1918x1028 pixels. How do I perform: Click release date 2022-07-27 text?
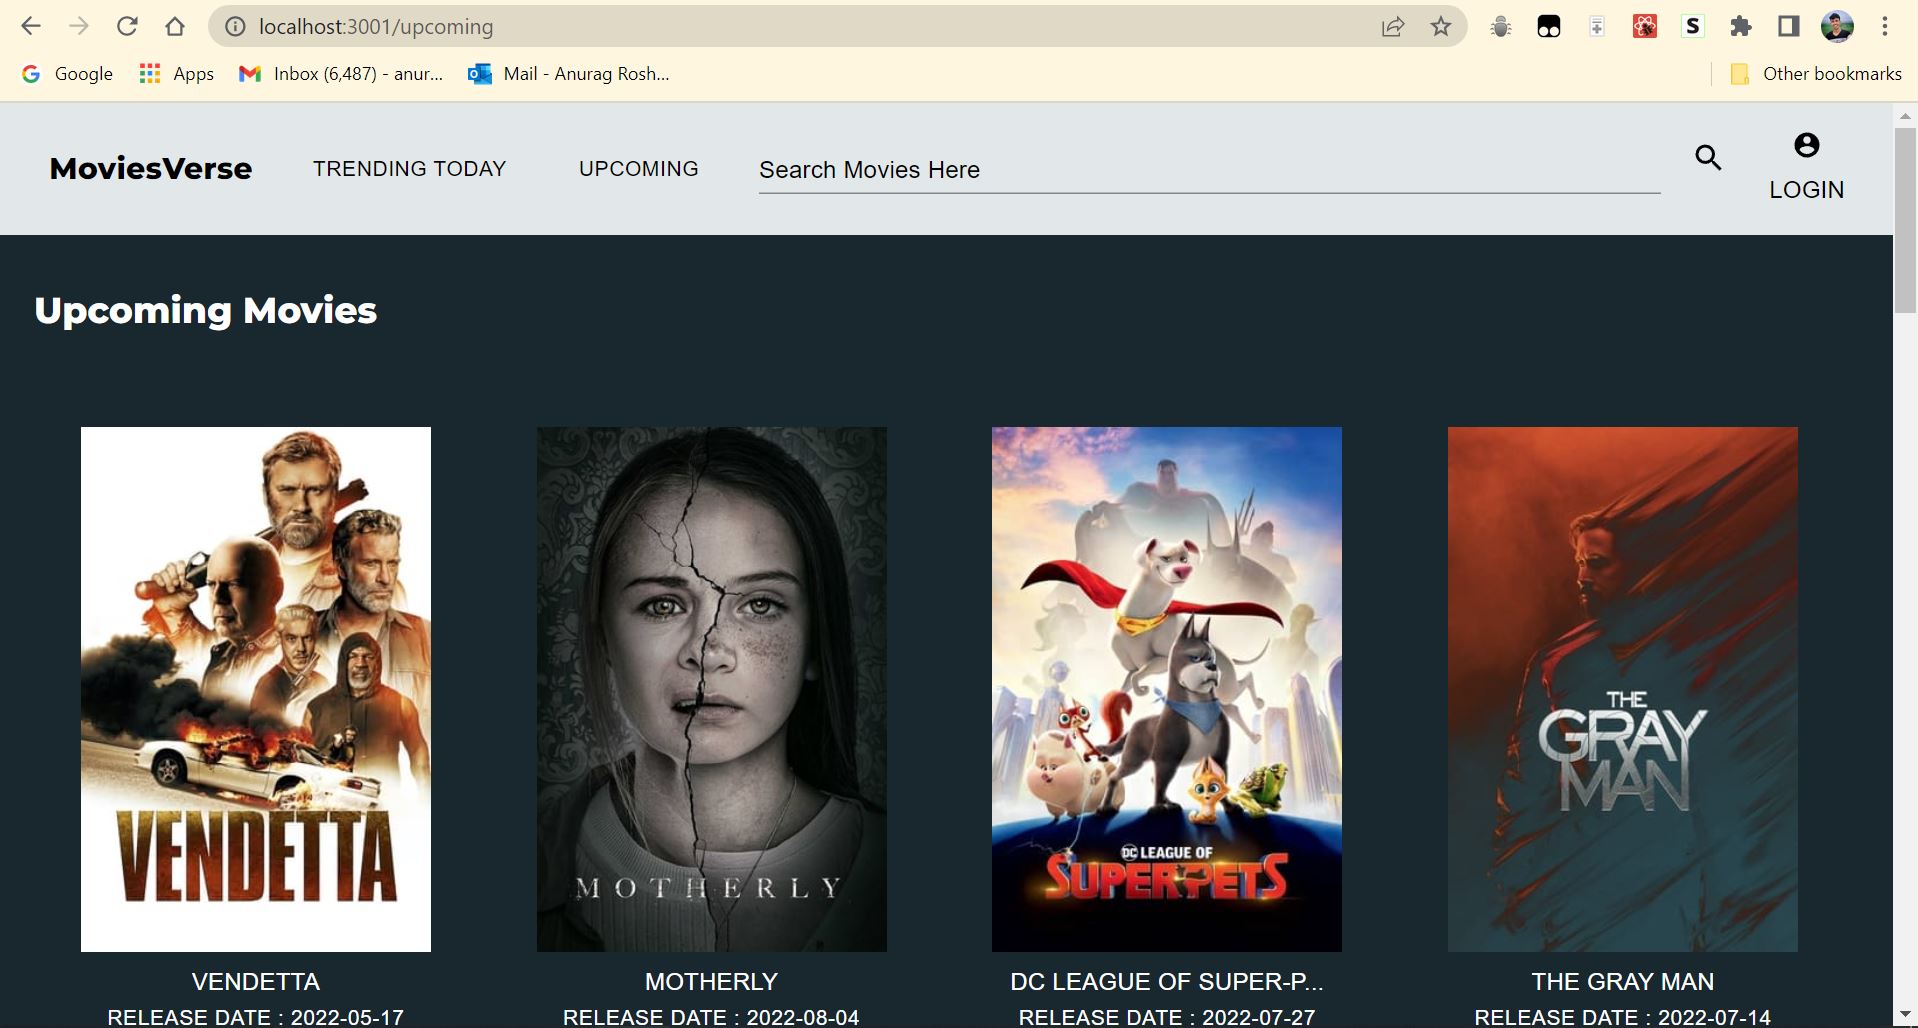pos(1166,1017)
